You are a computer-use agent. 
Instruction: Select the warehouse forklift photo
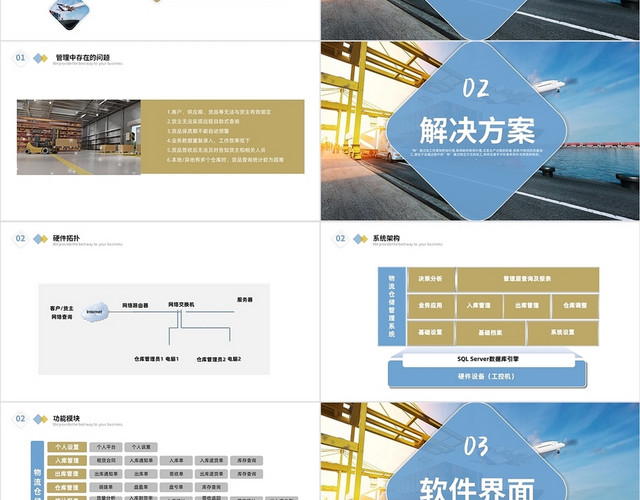pos(79,137)
